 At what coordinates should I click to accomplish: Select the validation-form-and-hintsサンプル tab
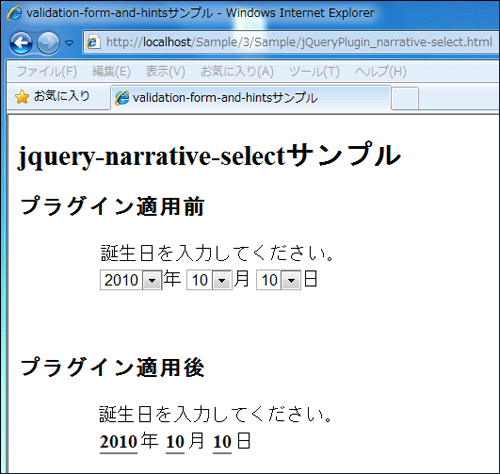pyautogui.click(x=250, y=98)
